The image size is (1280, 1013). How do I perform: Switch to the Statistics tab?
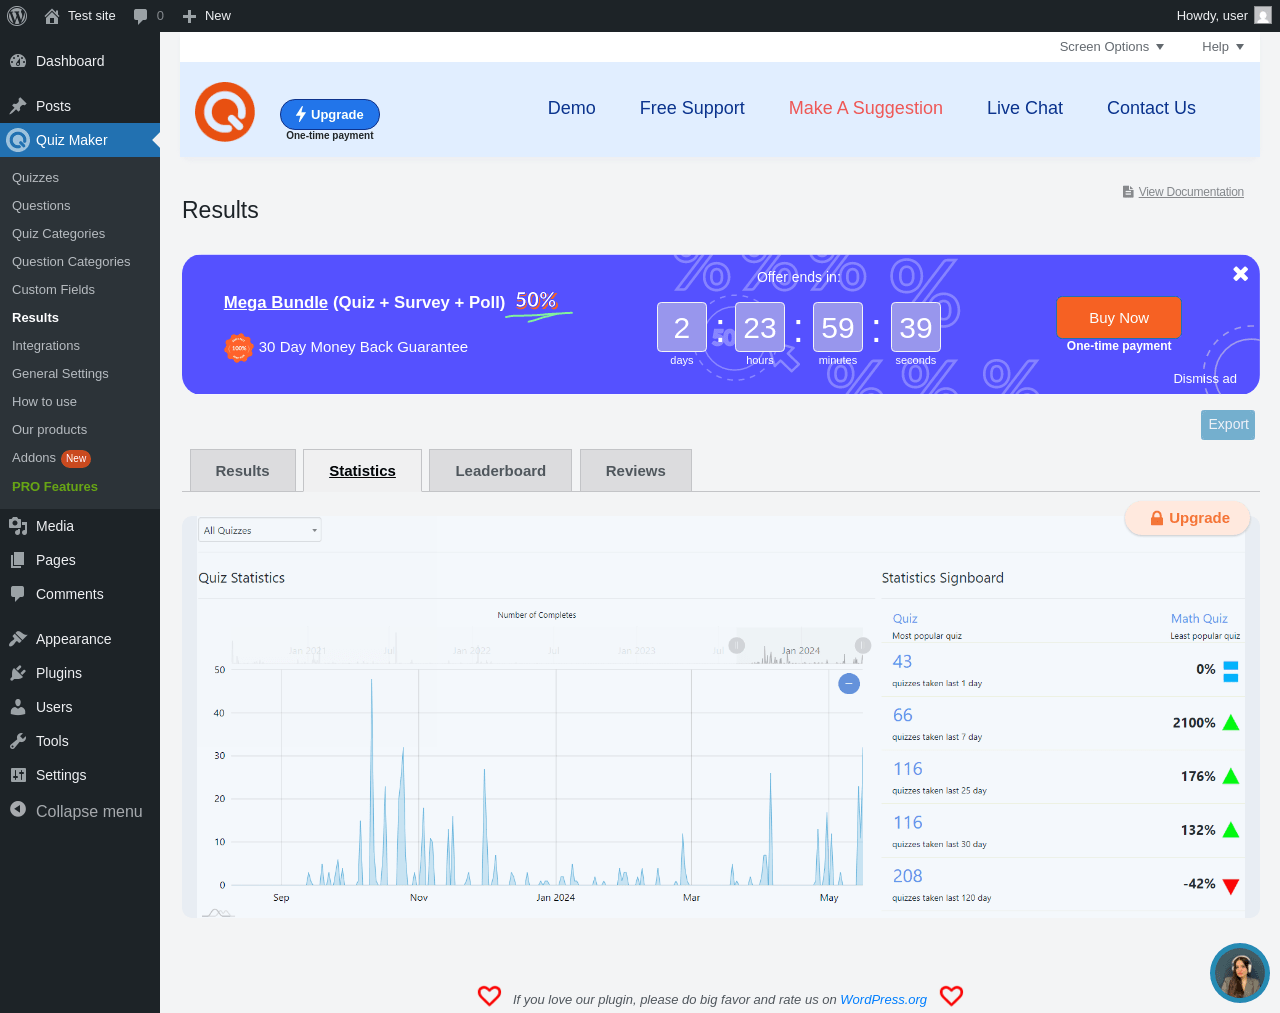[x=362, y=471]
